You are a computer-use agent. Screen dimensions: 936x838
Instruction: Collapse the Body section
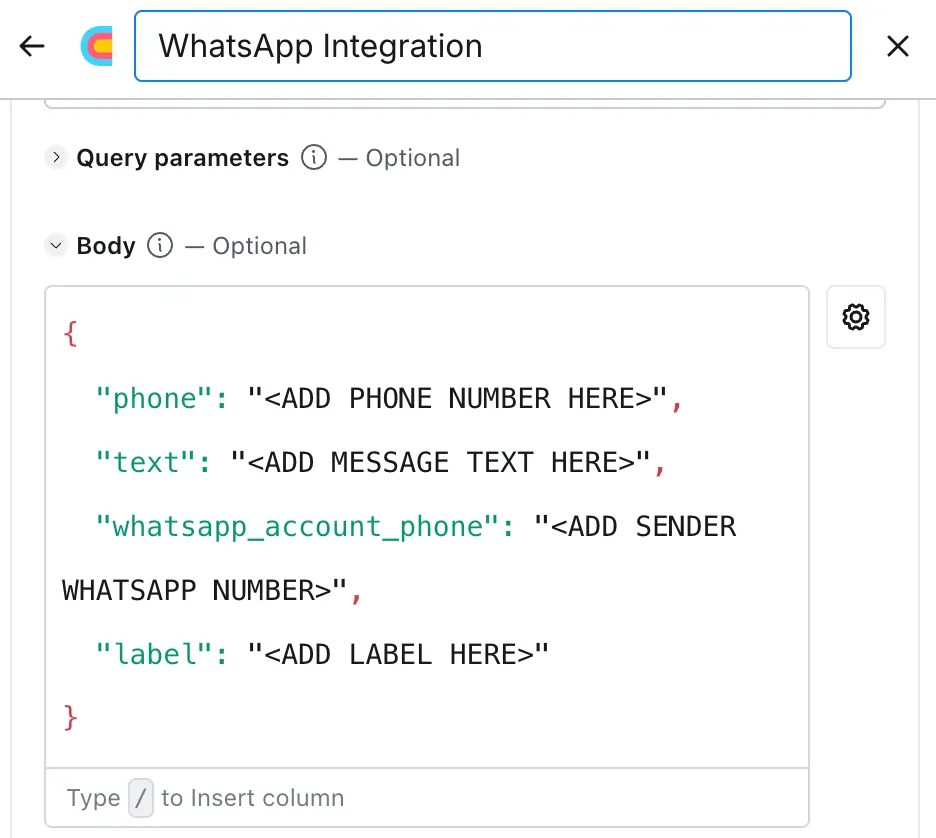pos(56,245)
